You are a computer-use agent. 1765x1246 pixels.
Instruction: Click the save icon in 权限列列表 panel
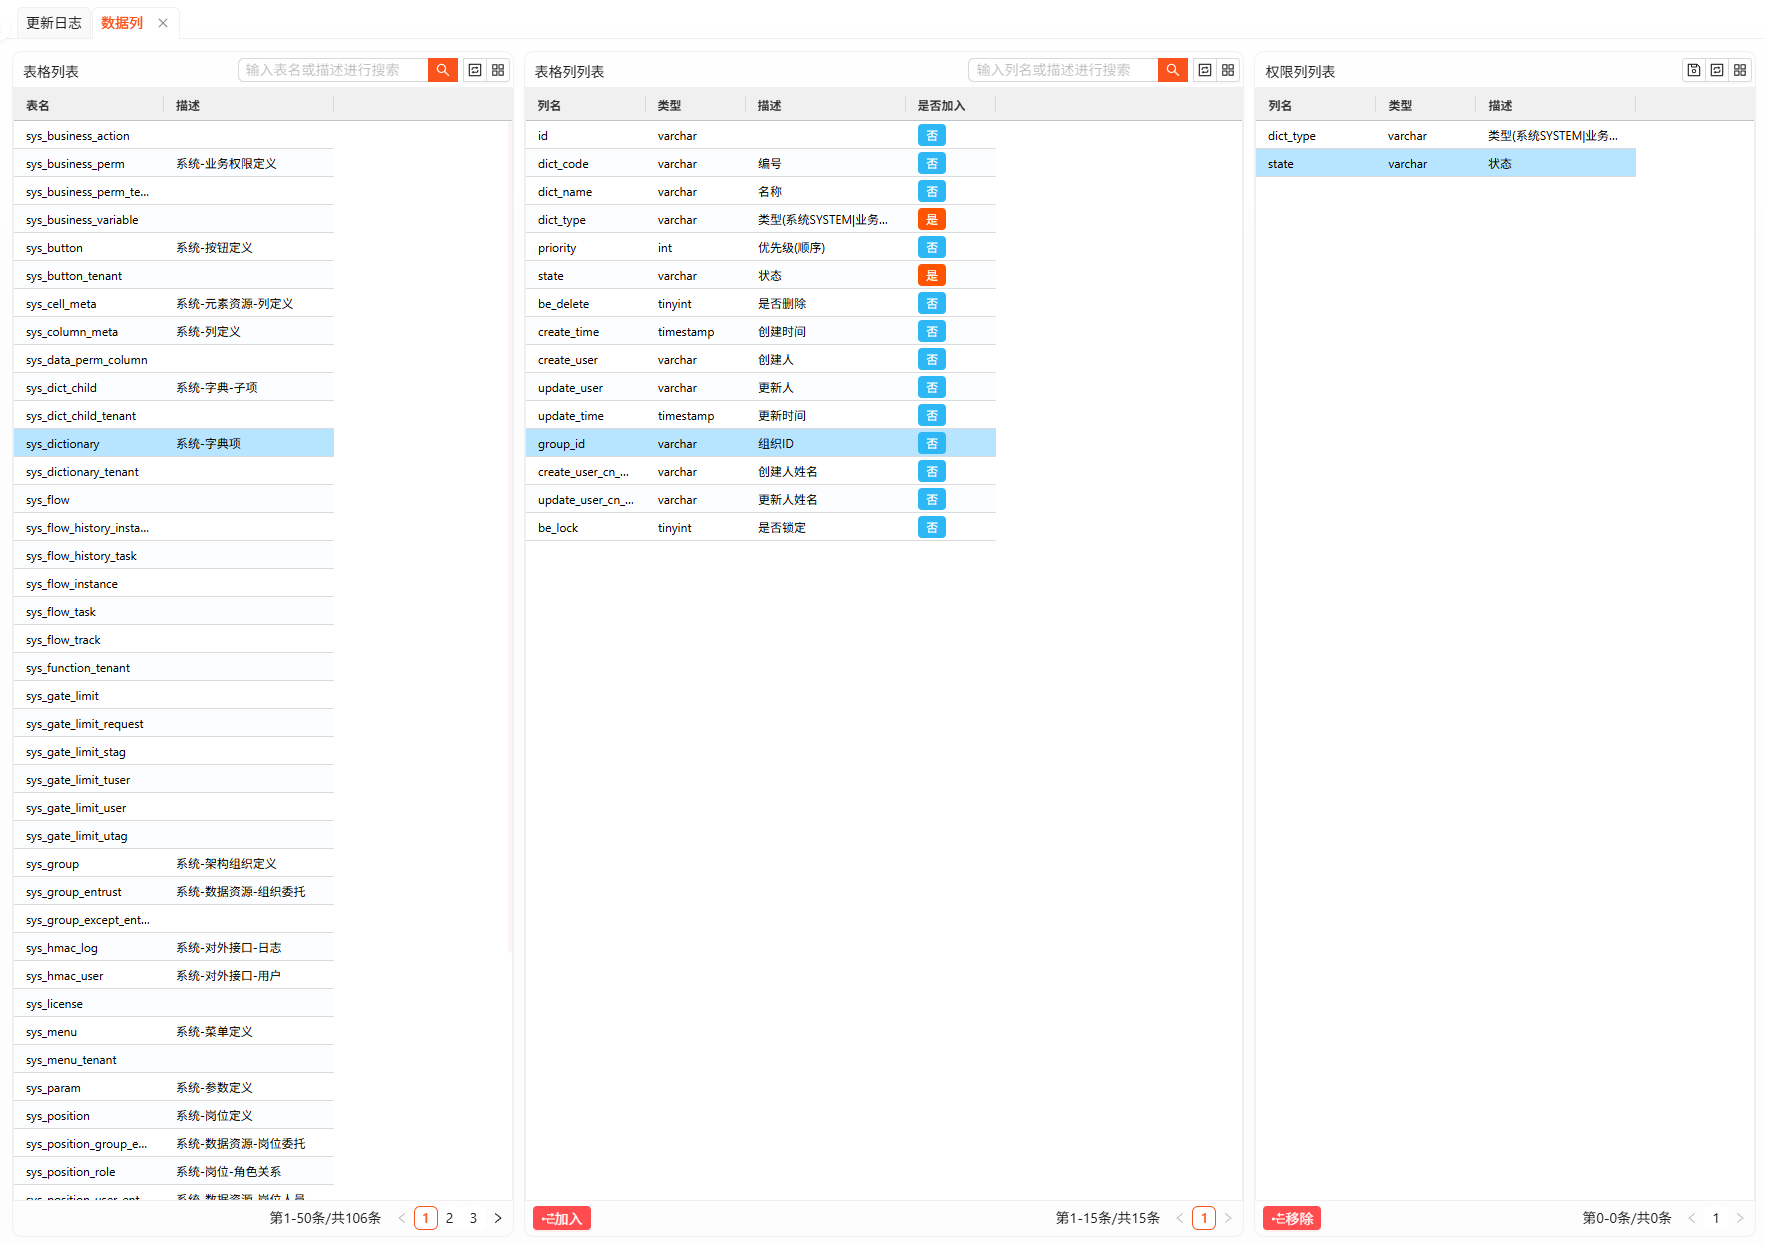(1694, 70)
